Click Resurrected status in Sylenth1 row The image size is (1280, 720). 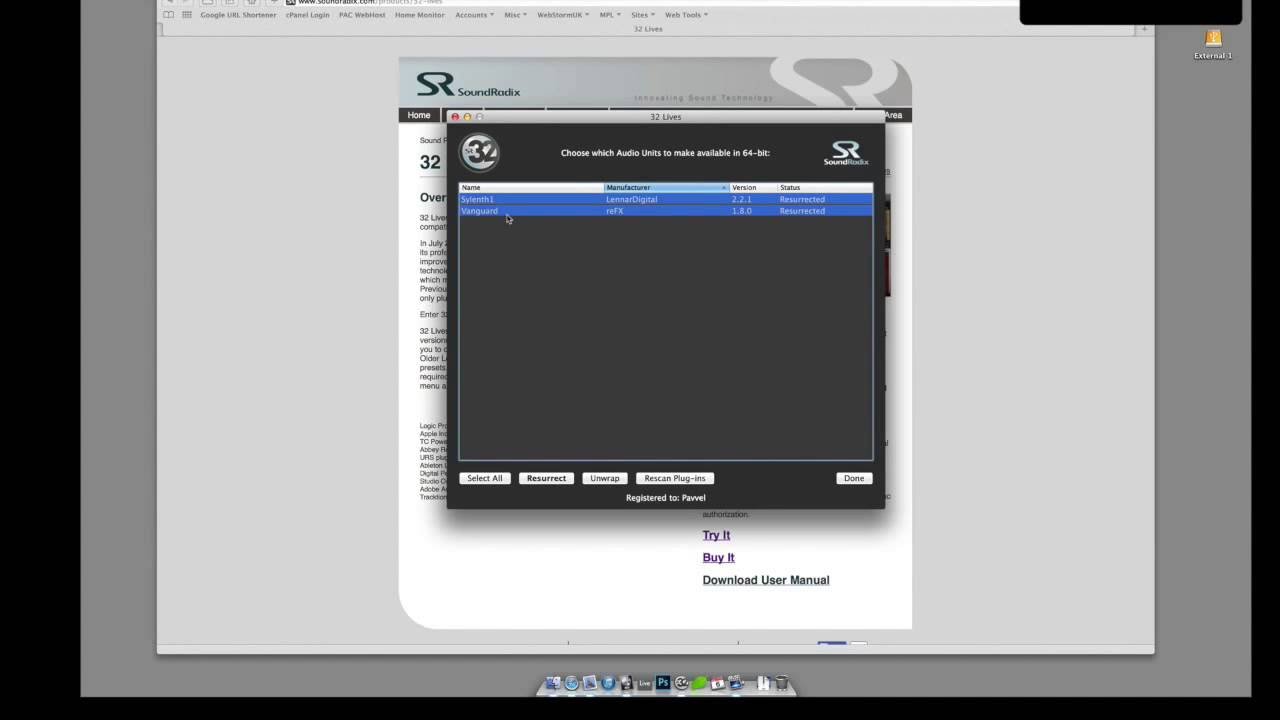click(802, 199)
